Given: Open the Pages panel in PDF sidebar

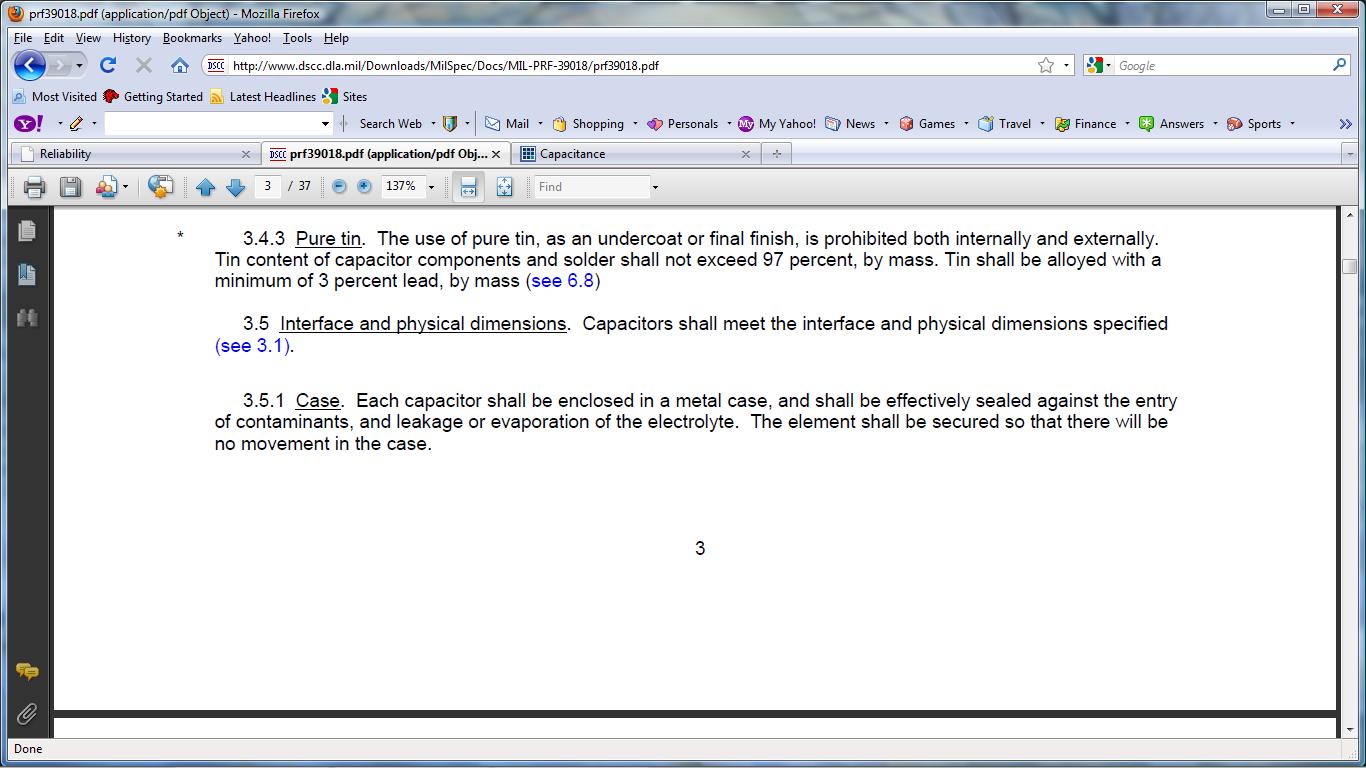Looking at the screenshot, I should coord(27,231).
